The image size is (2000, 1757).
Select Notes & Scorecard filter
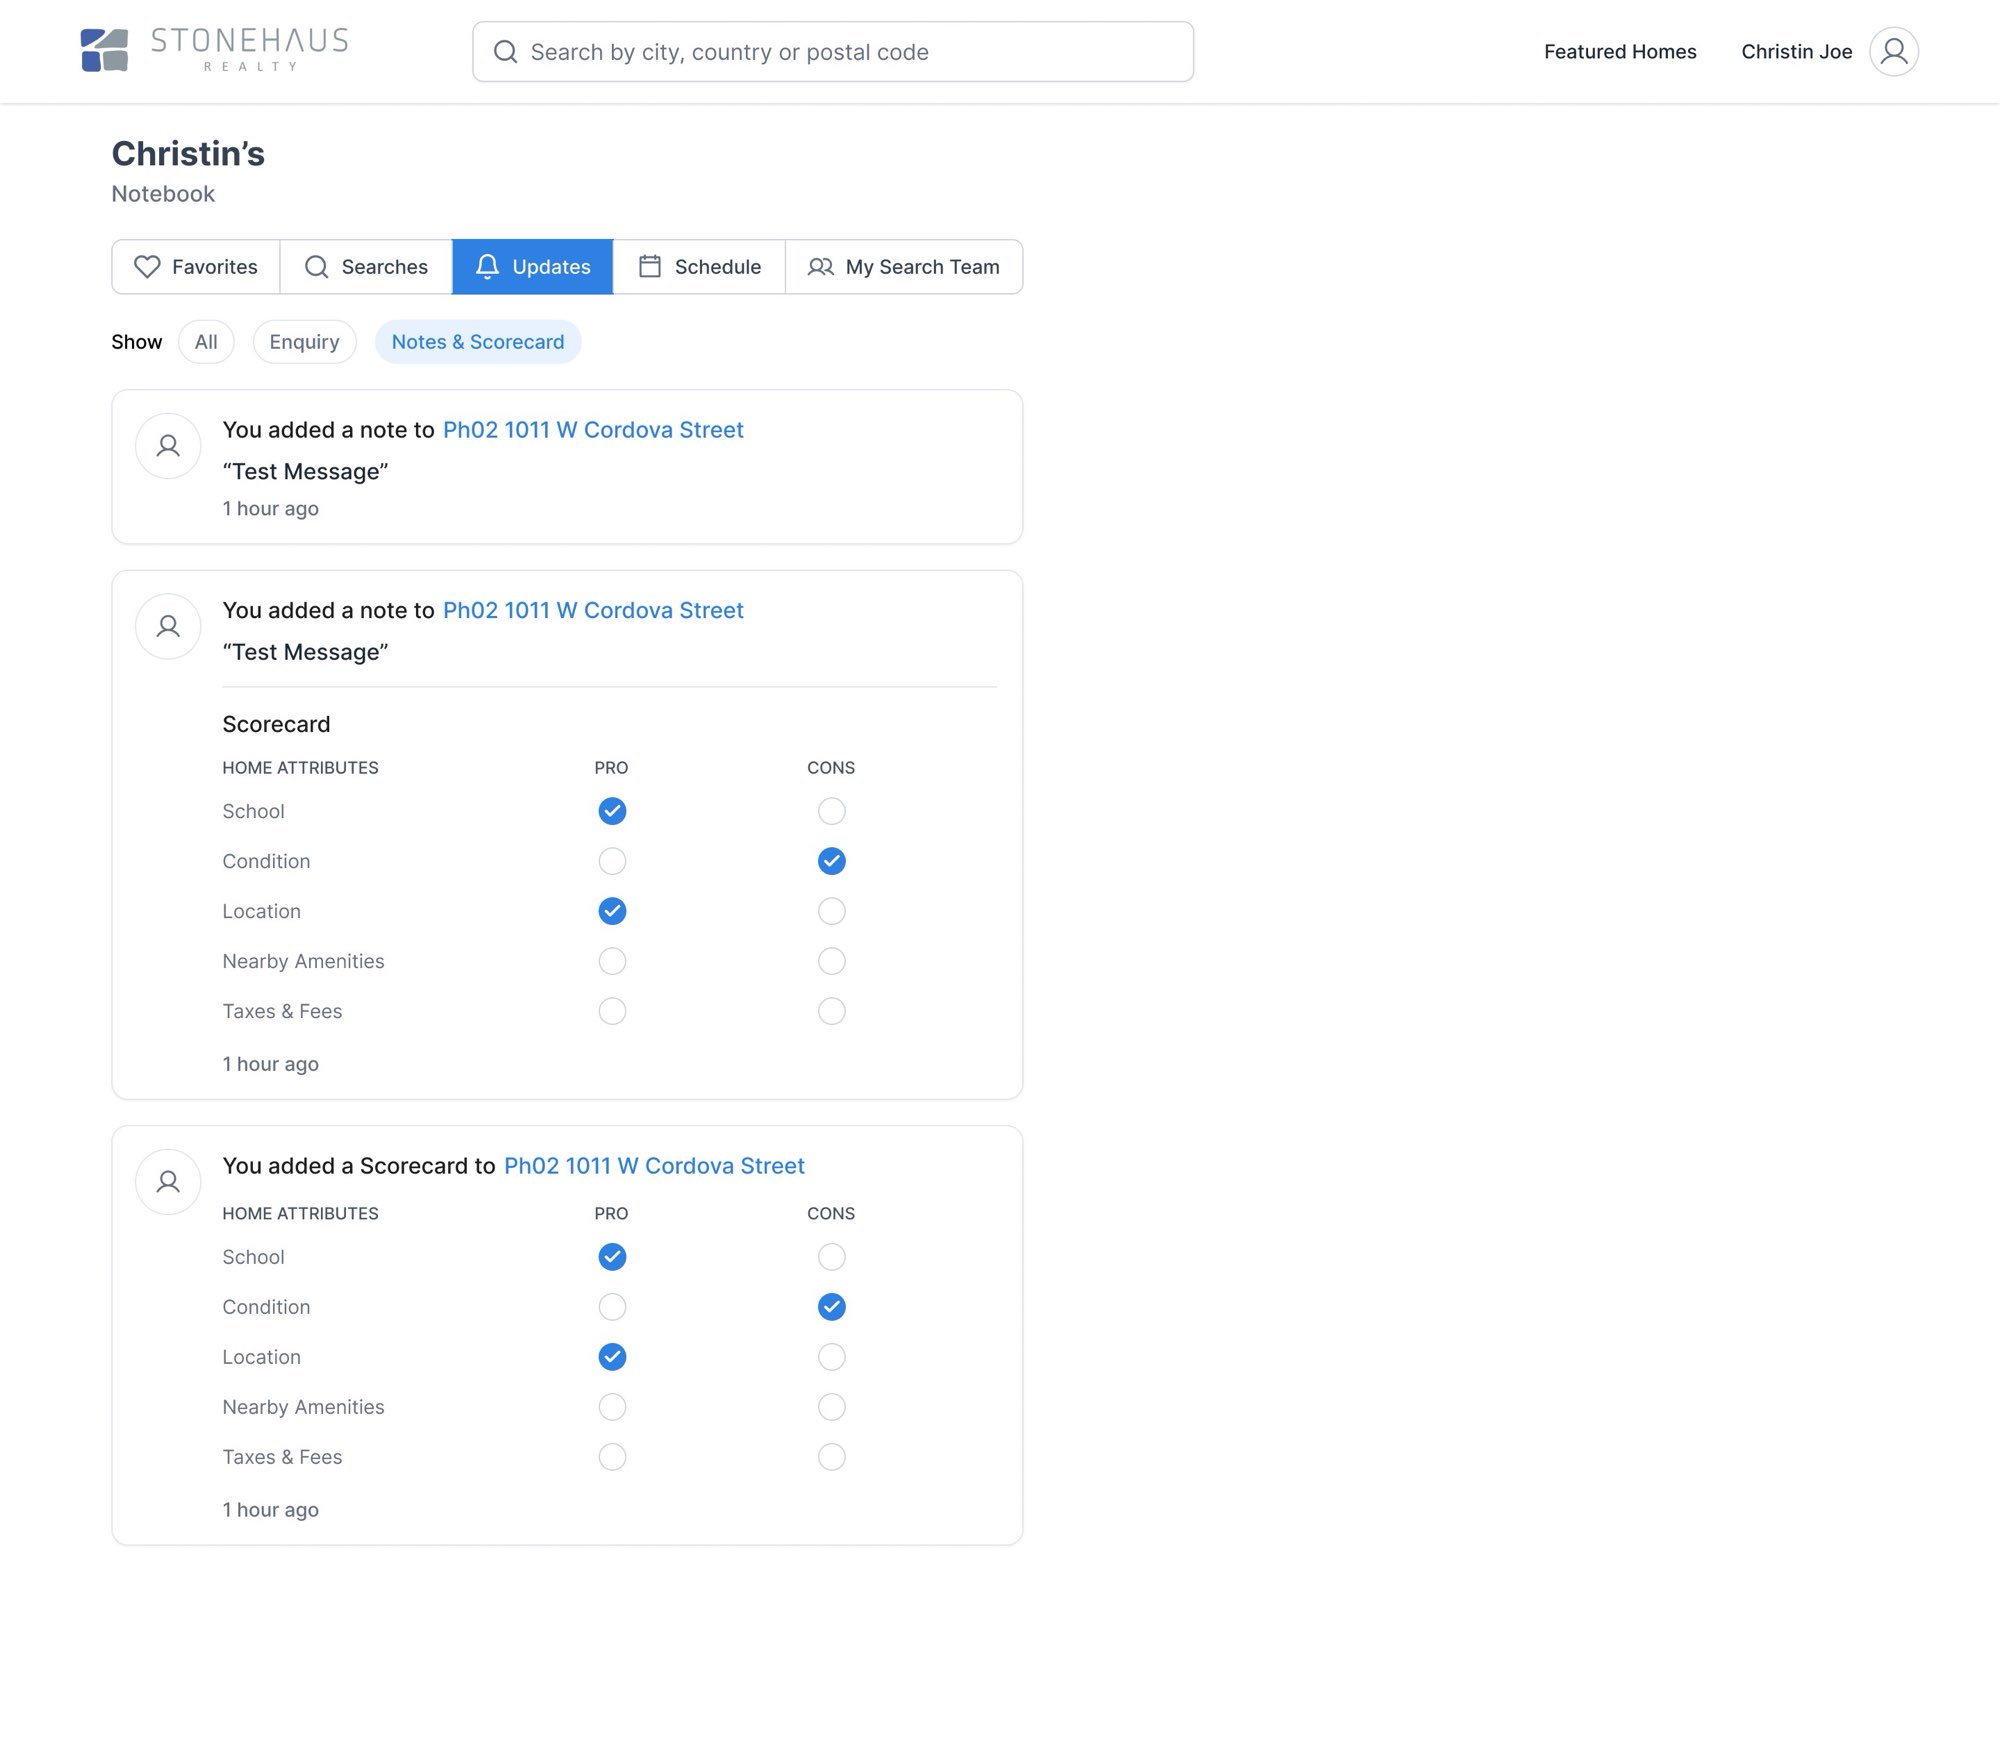(478, 342)
